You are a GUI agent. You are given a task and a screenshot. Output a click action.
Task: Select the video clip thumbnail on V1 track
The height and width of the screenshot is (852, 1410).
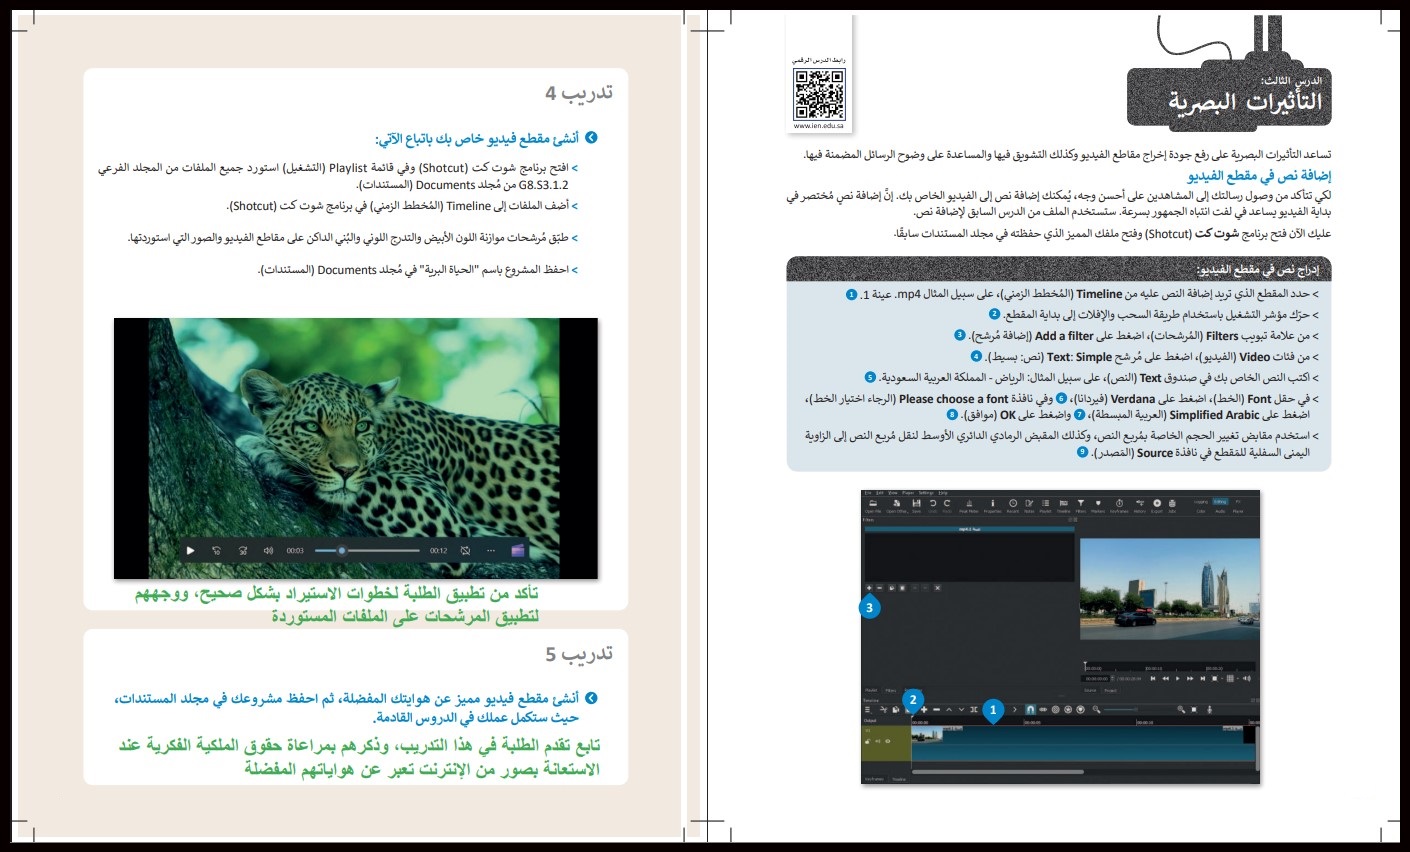pos(927,734)
